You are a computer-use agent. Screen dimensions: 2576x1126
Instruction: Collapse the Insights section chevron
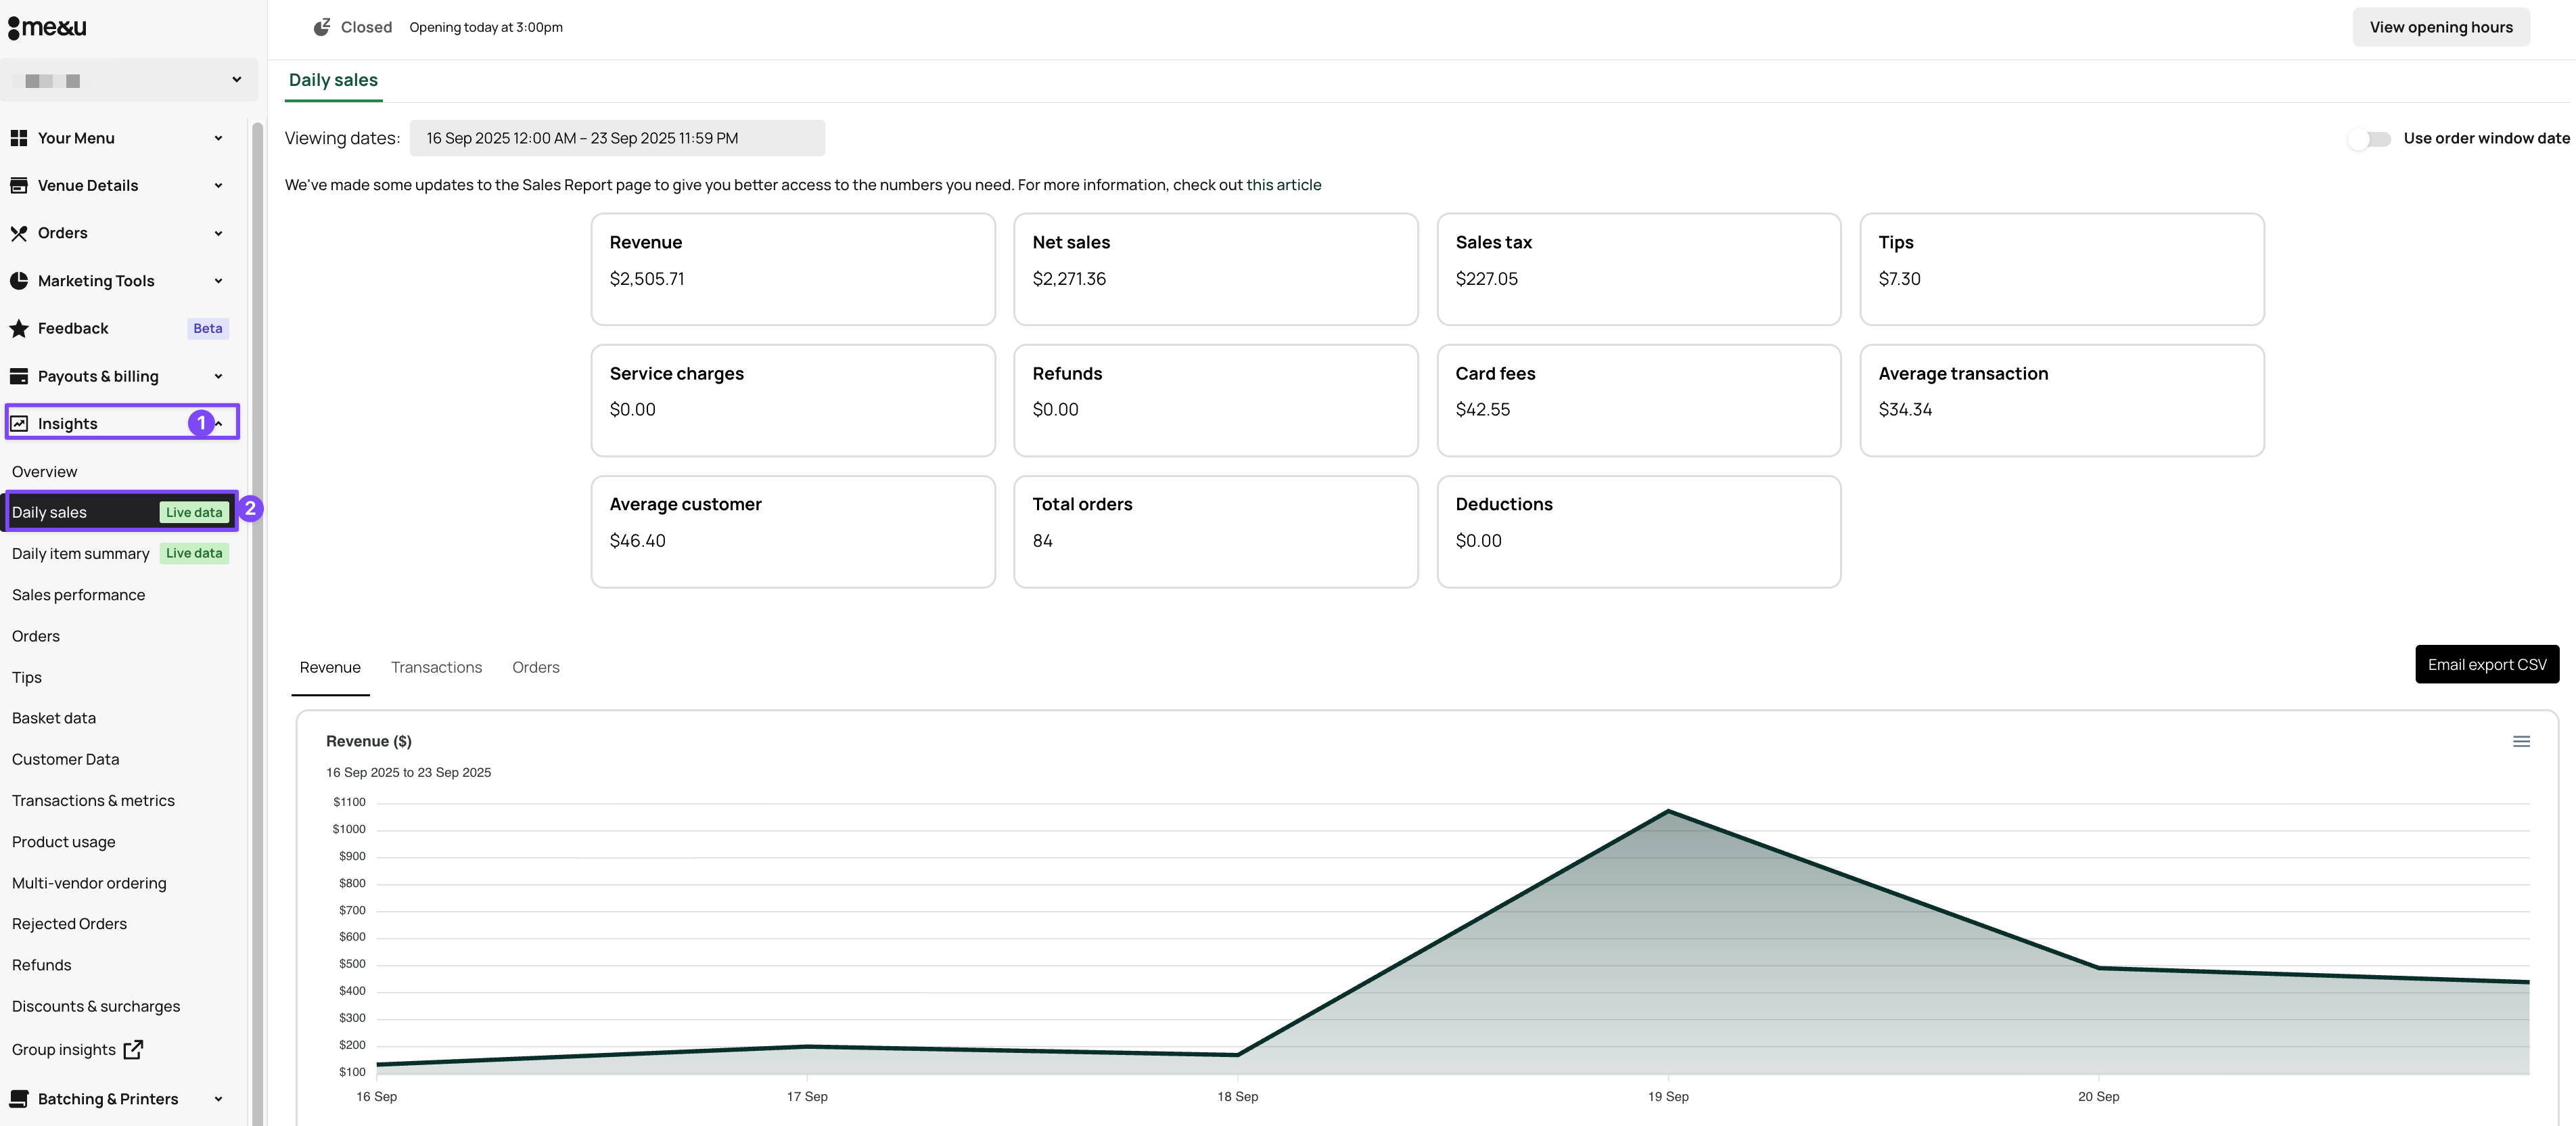coord(219,424)
